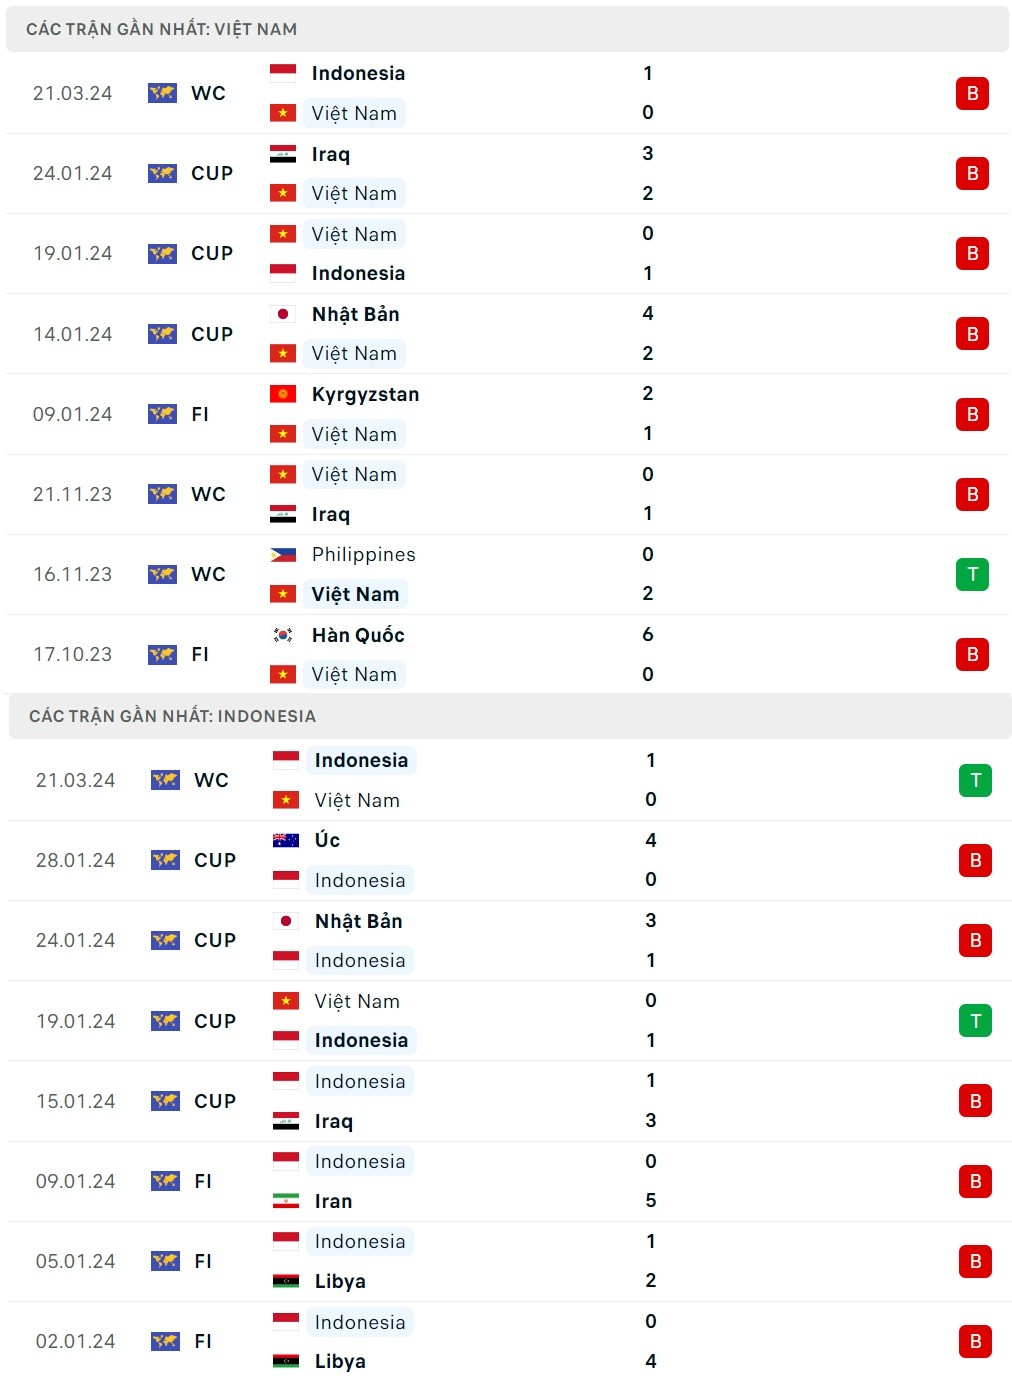Image resolution: width=1012 pixels, height=1376 pixels.
Task: Click the Philippines flag icon
Action: (283, 554)
